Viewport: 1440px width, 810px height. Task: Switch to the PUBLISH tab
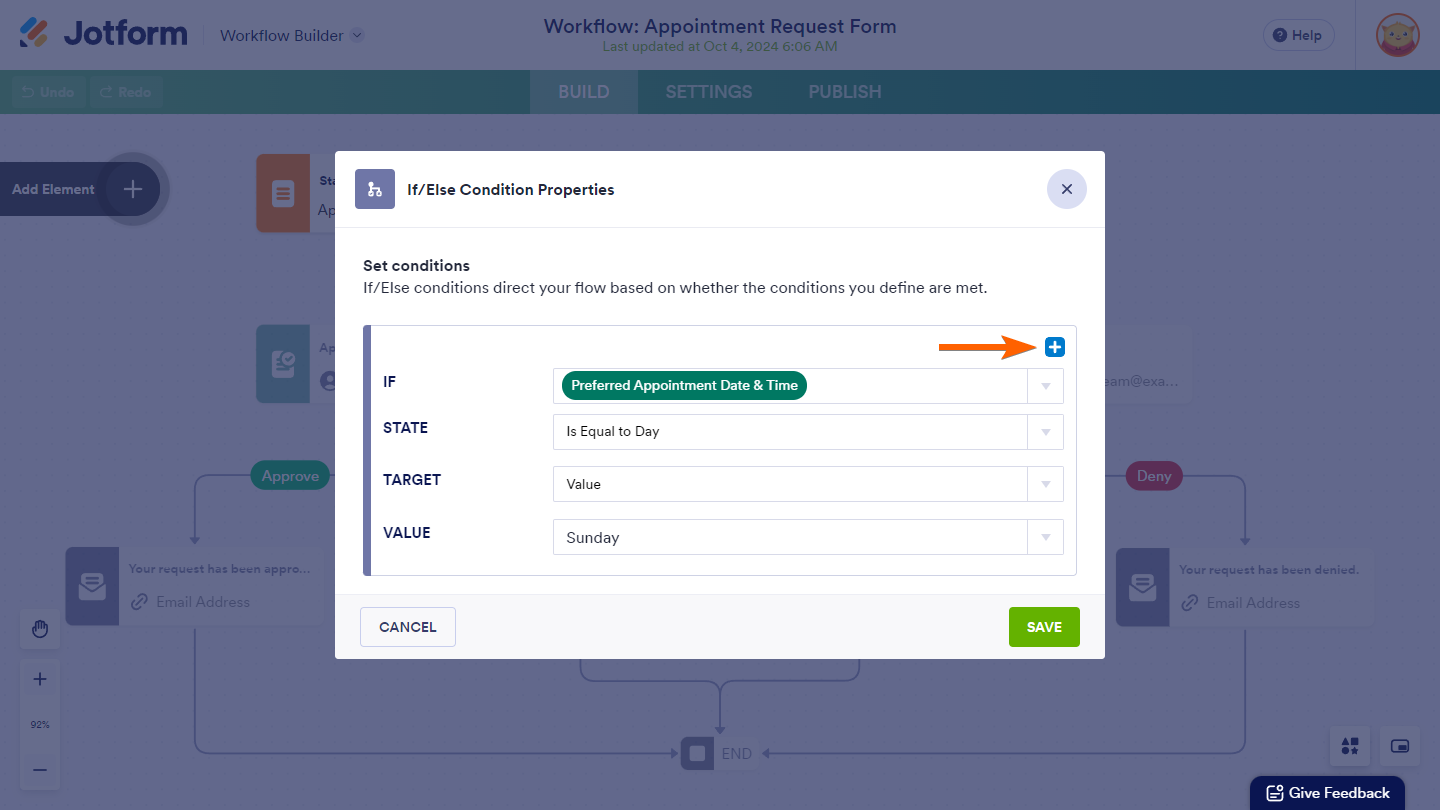pyautogui.click(x=845, y=92)
